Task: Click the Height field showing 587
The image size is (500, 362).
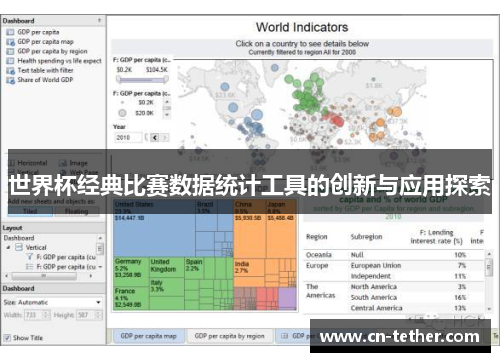Action: (x=85, y=315)
